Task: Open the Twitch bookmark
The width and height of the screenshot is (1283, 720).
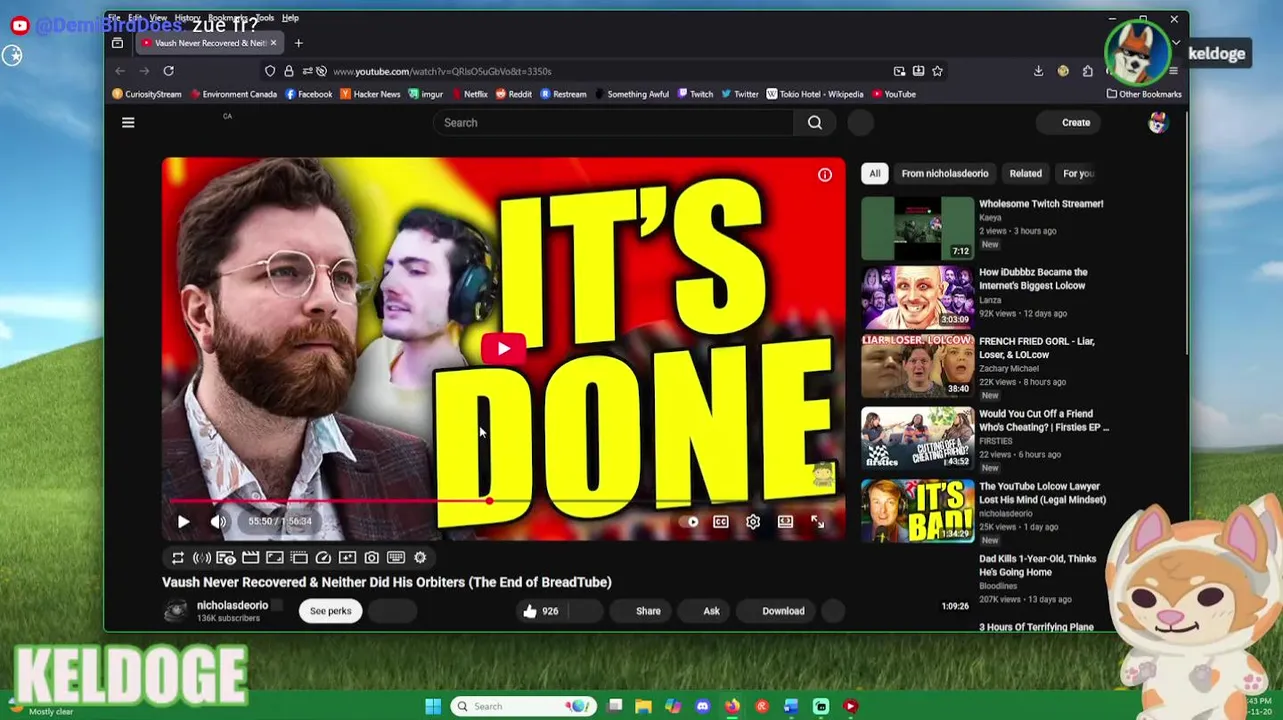Action: point(695,94)
